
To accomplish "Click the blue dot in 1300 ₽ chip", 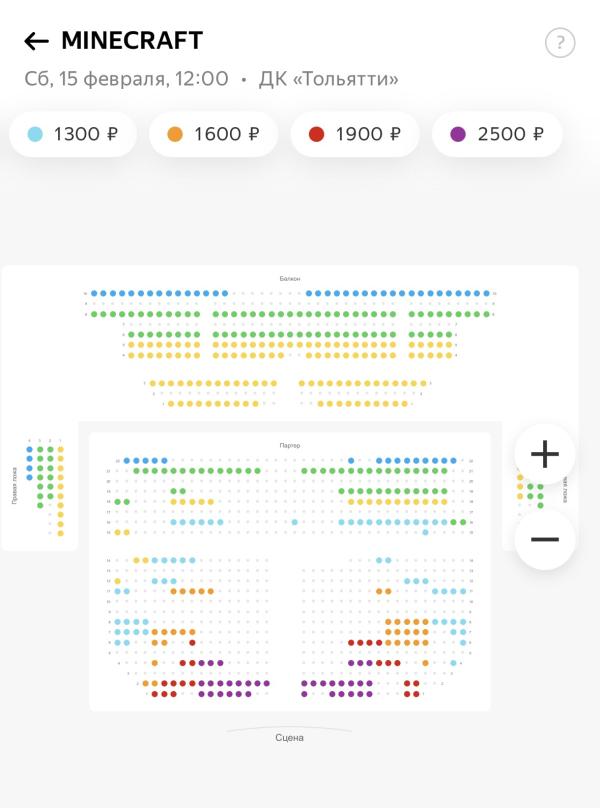I will pyautogui.click(x=35, y=134).
